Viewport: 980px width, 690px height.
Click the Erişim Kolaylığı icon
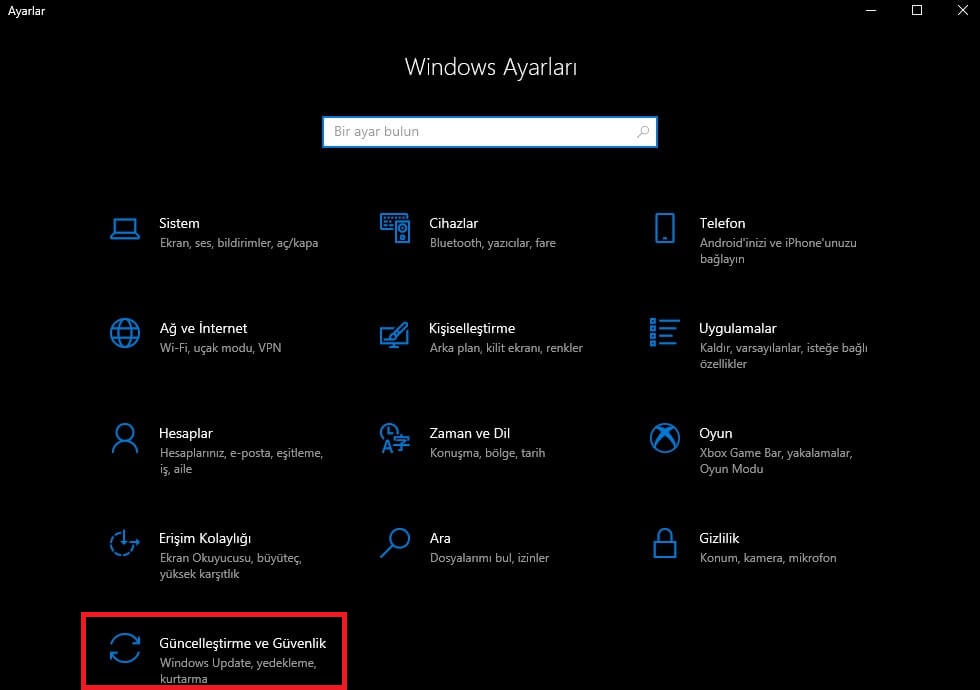coord(124,542)
